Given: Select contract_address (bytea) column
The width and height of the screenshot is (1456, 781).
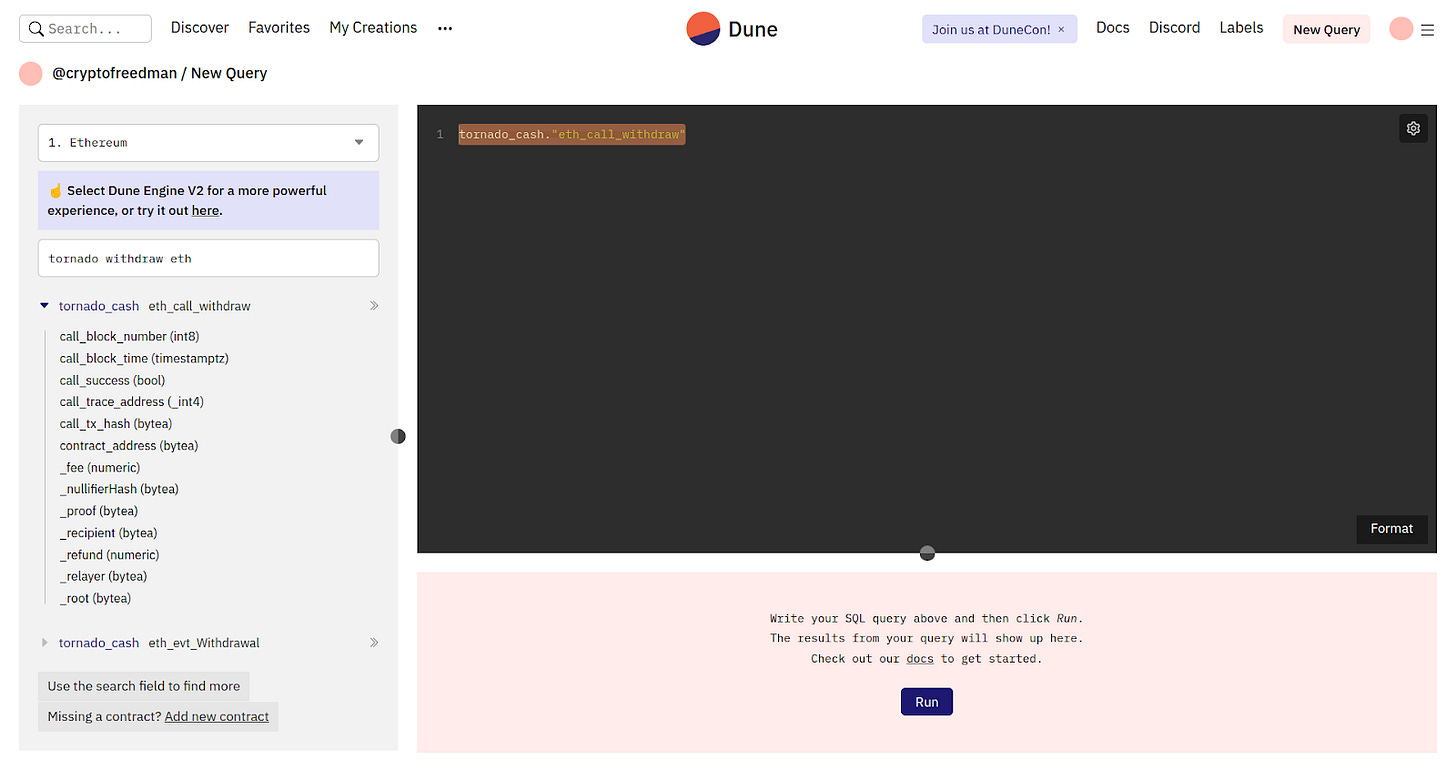Looking at the screenshot, I should click(x=129, y=446).
